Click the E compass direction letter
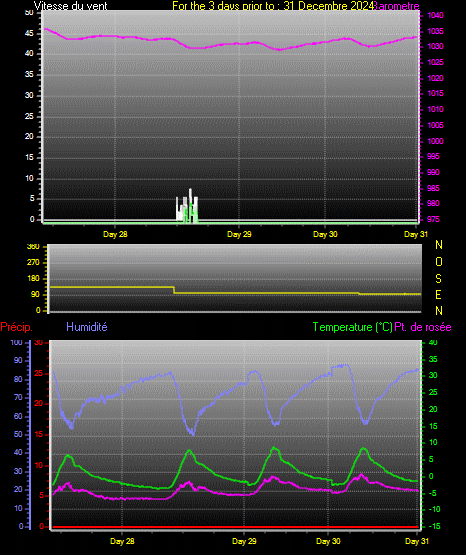Image resolution: width=466 pixels, height=555 pixels. click(x=438, y=295)
